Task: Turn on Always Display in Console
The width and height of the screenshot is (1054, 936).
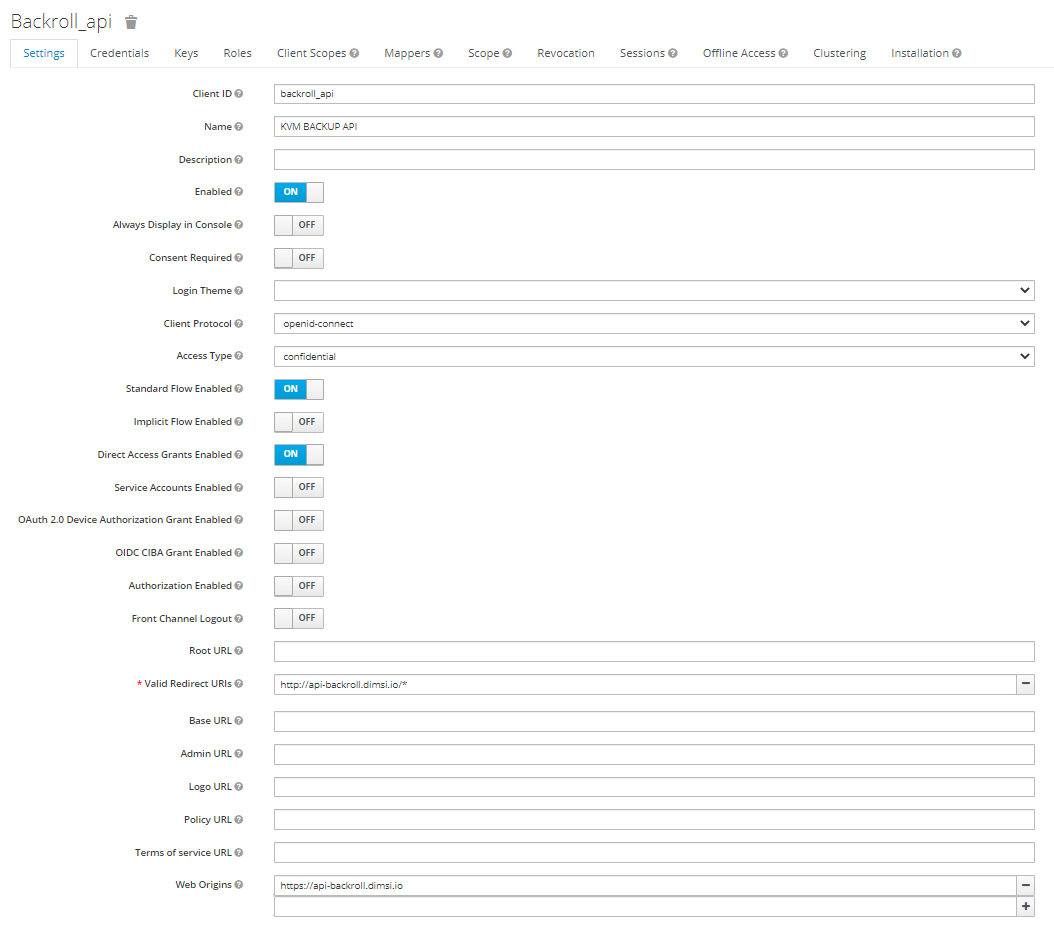Action: pyautogui.click(x=298, y=225)
